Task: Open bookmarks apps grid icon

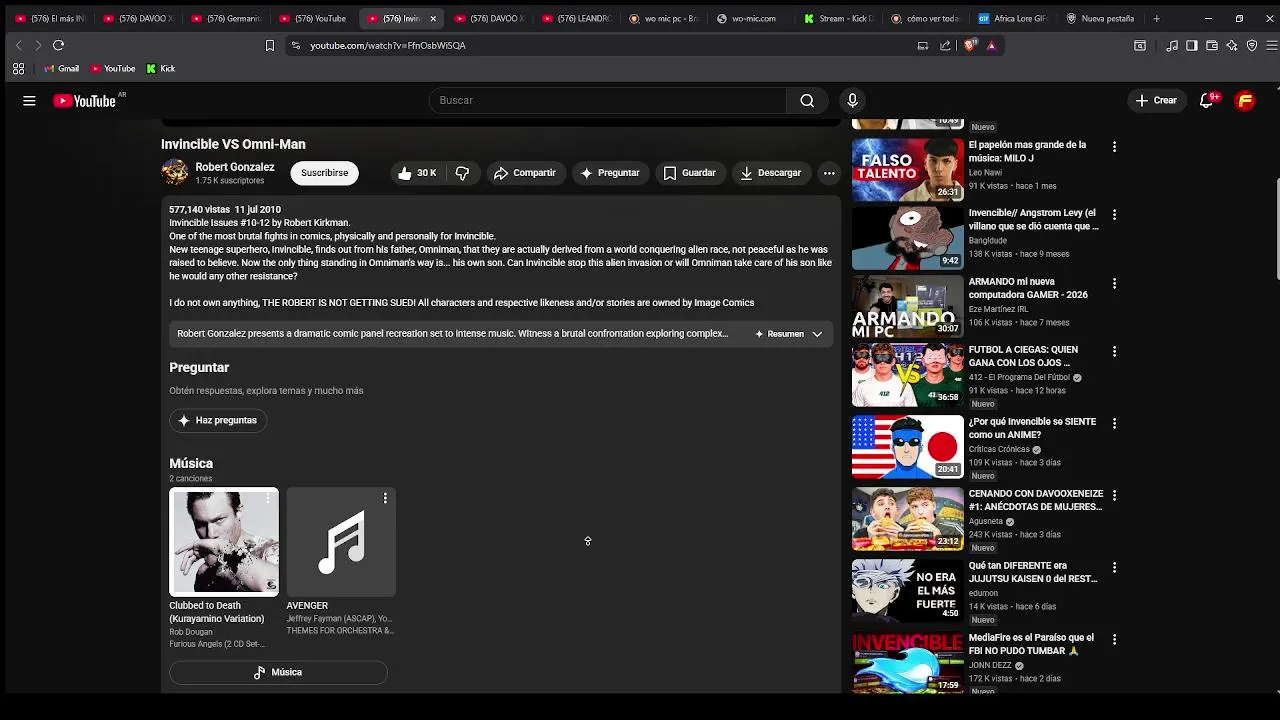Action: pyautogui.click(x=18, y=69)
